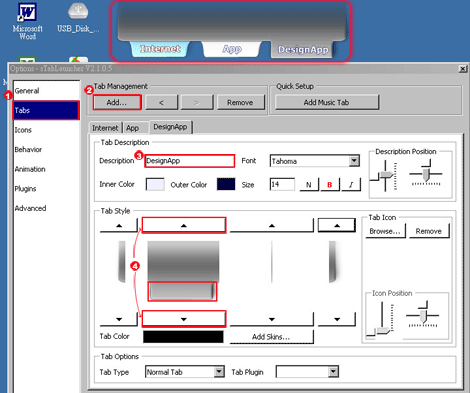The height and width of the screenshot is (393, 470).
Task: Open the Animation options category
Action: (x=46, y=169)
